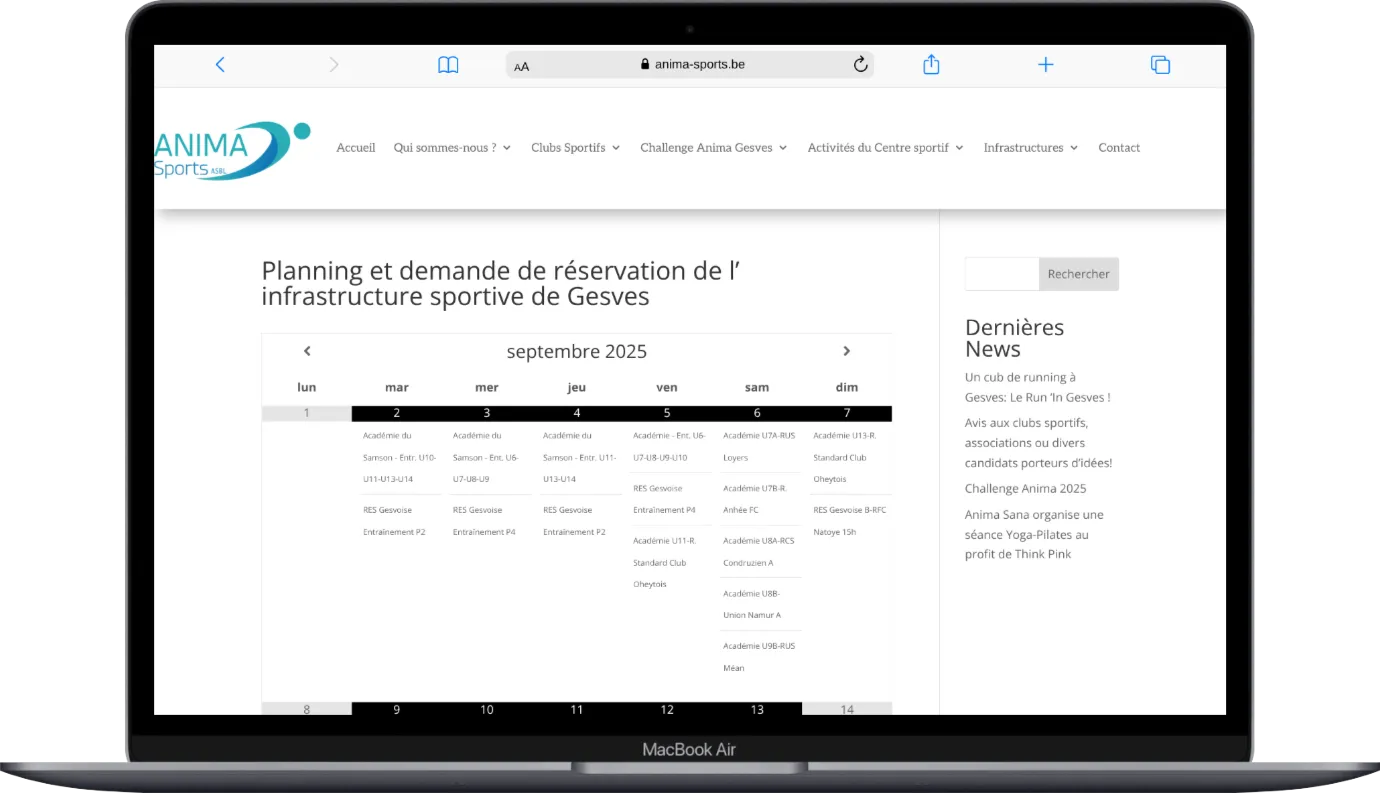
Task: Open news link Un cub de running à Gesves
Action: click(x=1037, y=387)
